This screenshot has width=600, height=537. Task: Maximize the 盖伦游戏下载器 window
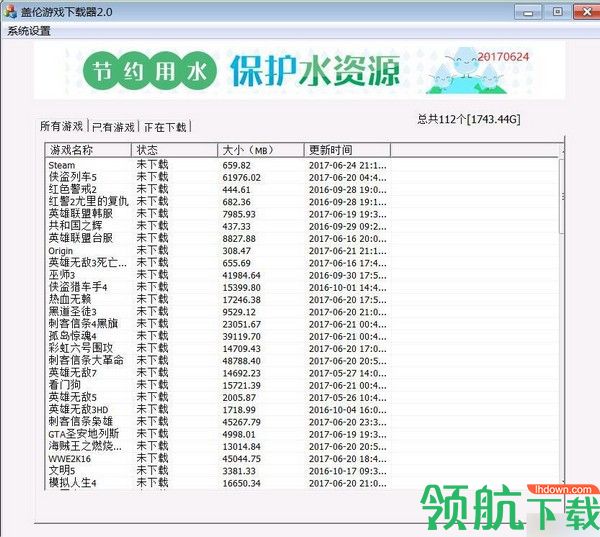click(557, 12)
